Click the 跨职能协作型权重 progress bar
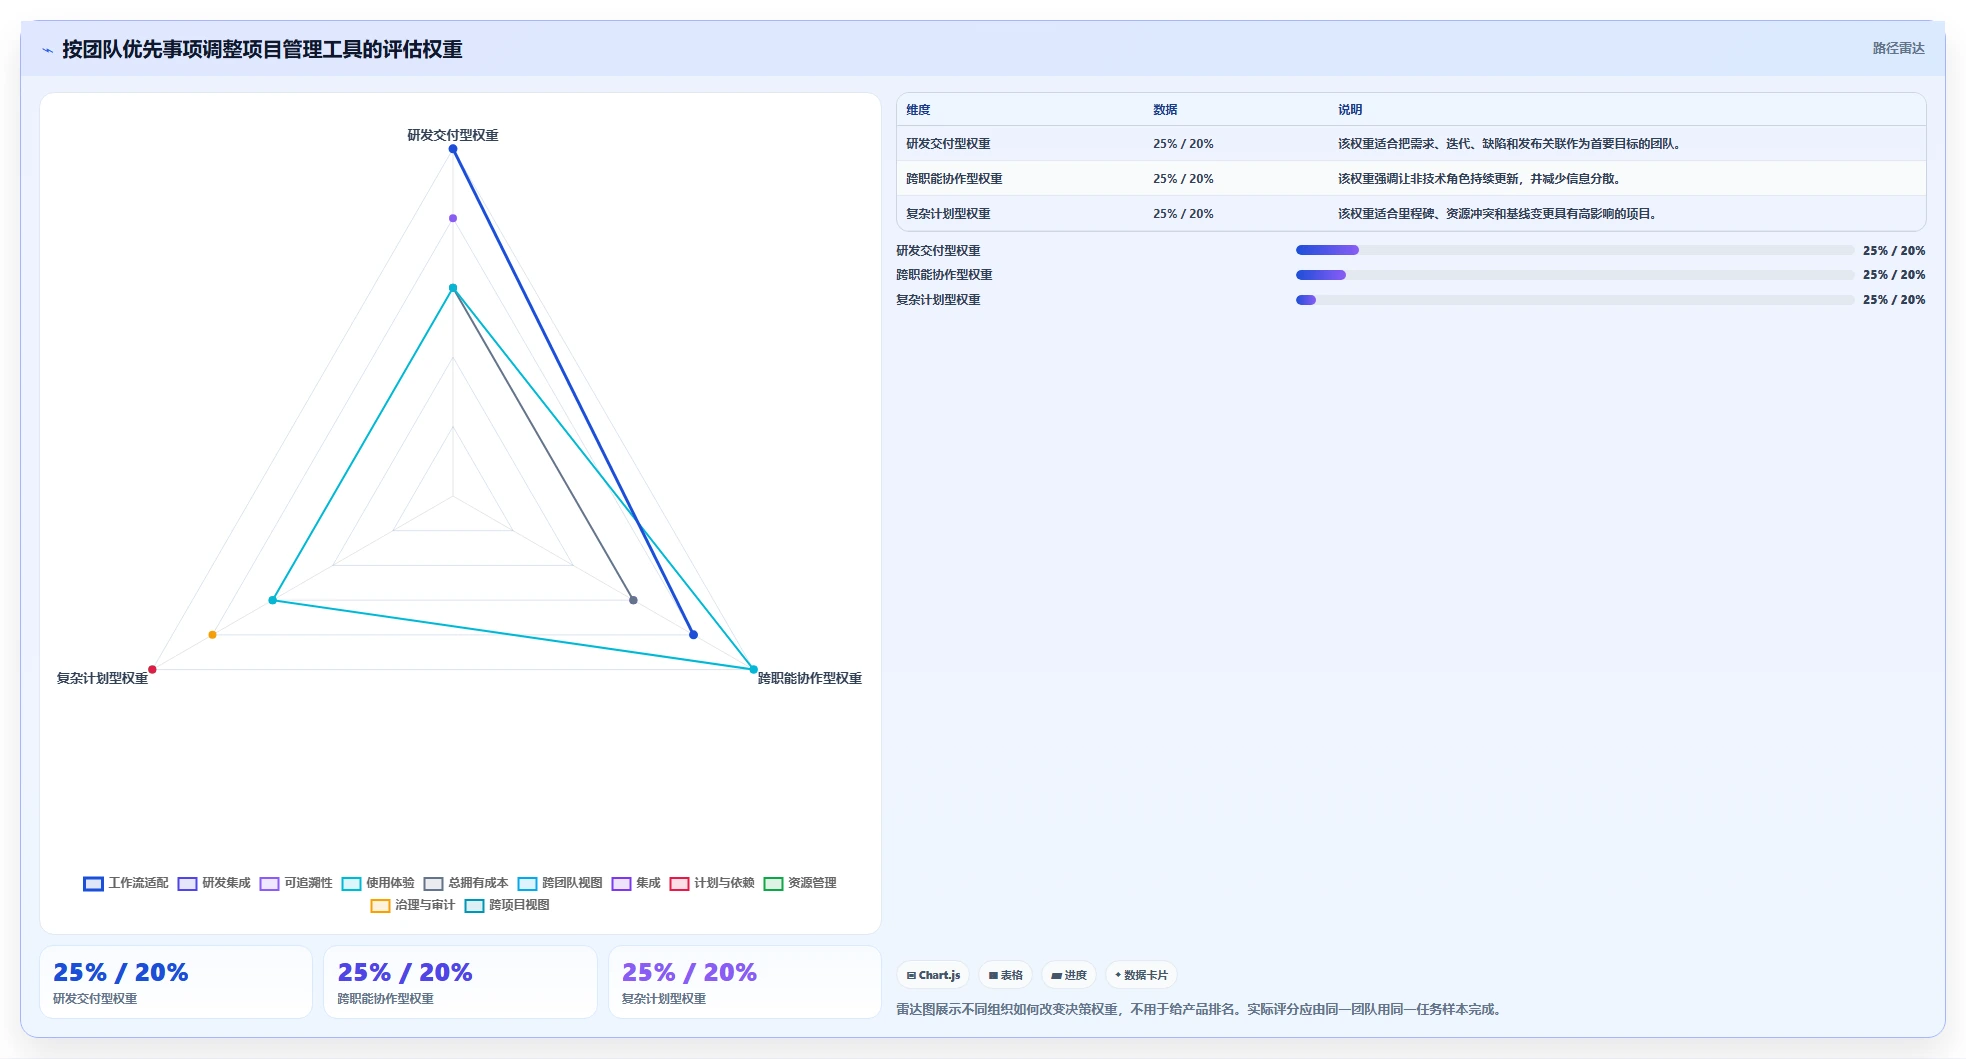 click(x=1575, y=275)
